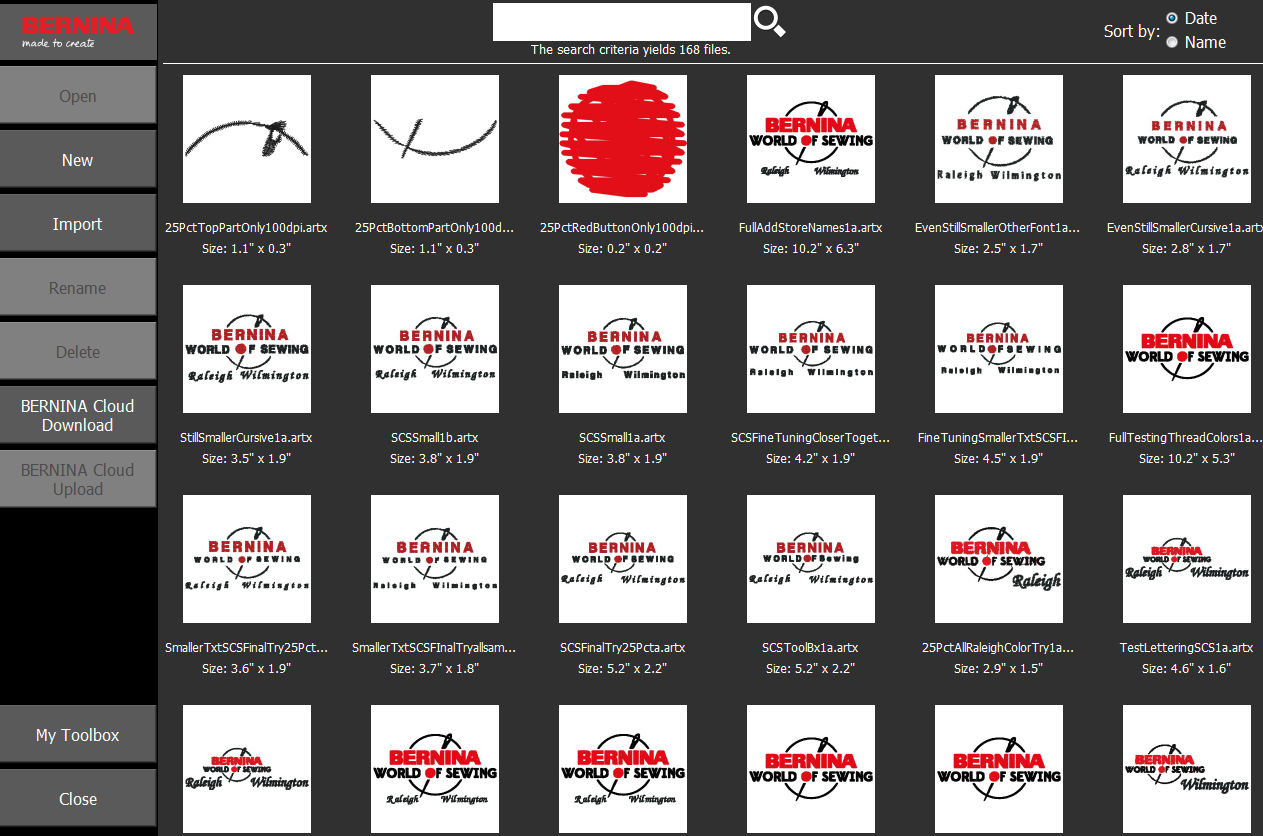Select 25PctBottomPartOnly100d... thumbnail
Image resolution: width=1263 pixels, height=836 pixels.
coord(435,139)
